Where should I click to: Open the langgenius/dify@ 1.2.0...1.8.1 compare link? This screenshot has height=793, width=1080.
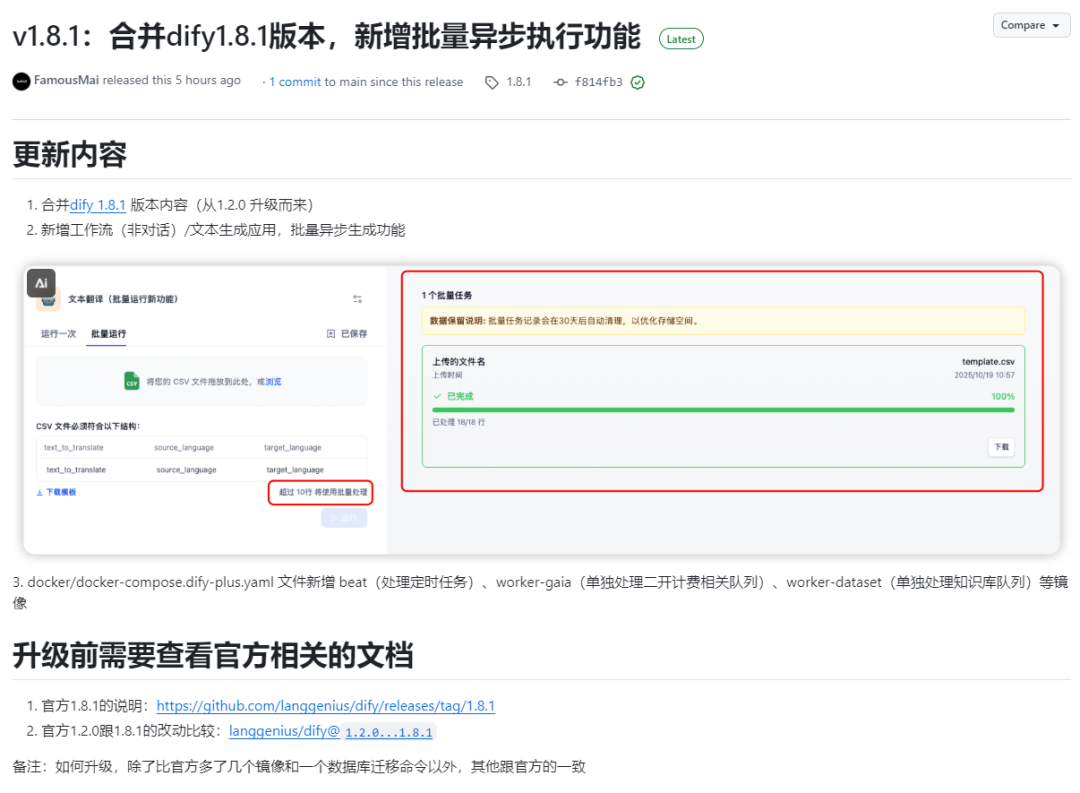coord(331,731)
